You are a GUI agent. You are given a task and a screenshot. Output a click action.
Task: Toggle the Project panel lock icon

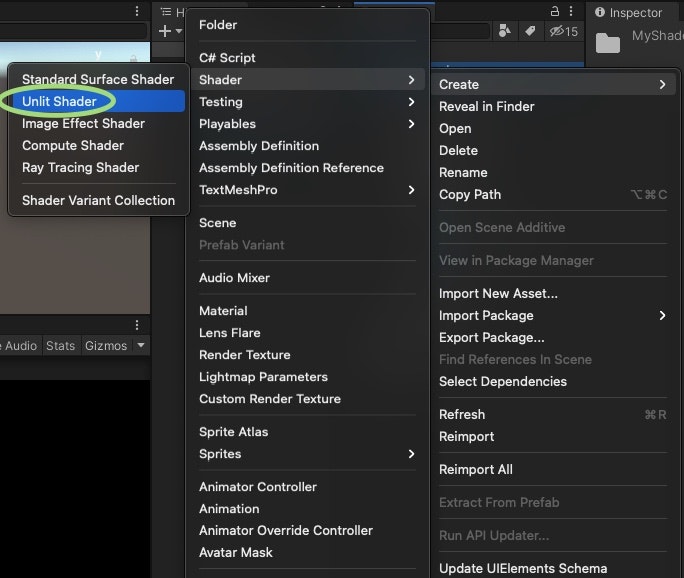click(x=554, y=11)
